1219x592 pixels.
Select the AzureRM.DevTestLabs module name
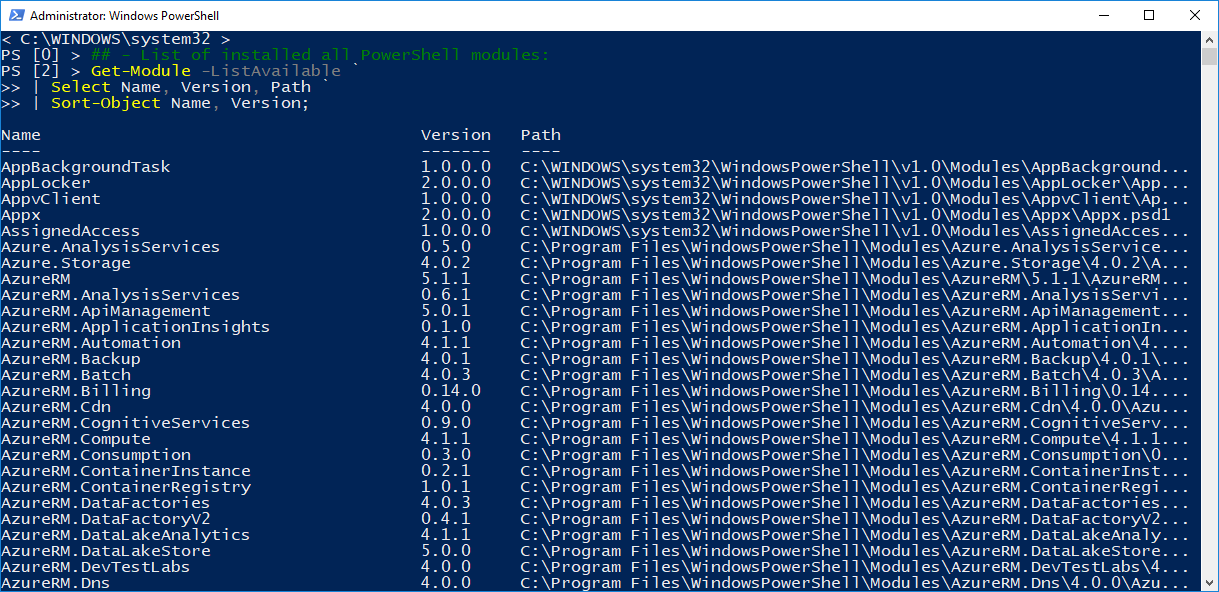tap(96, 567)
